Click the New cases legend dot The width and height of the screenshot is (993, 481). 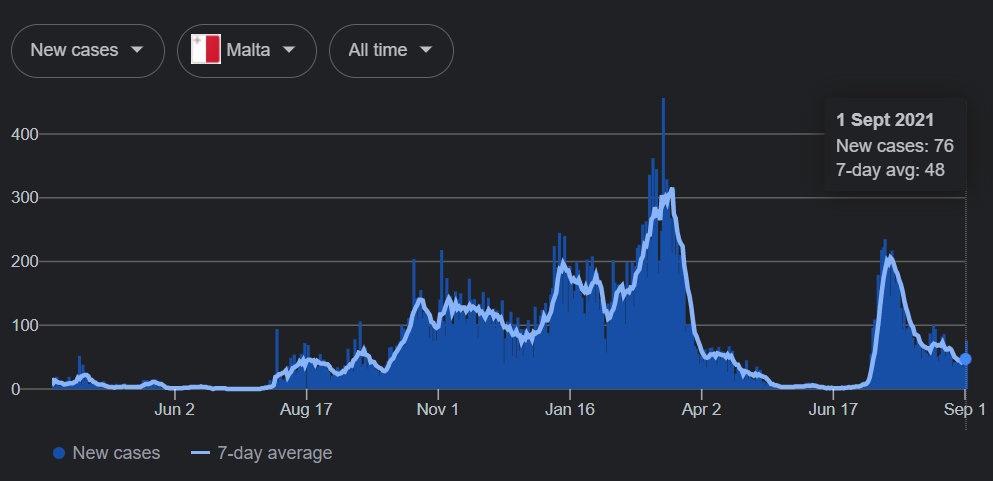click(59, 453)
